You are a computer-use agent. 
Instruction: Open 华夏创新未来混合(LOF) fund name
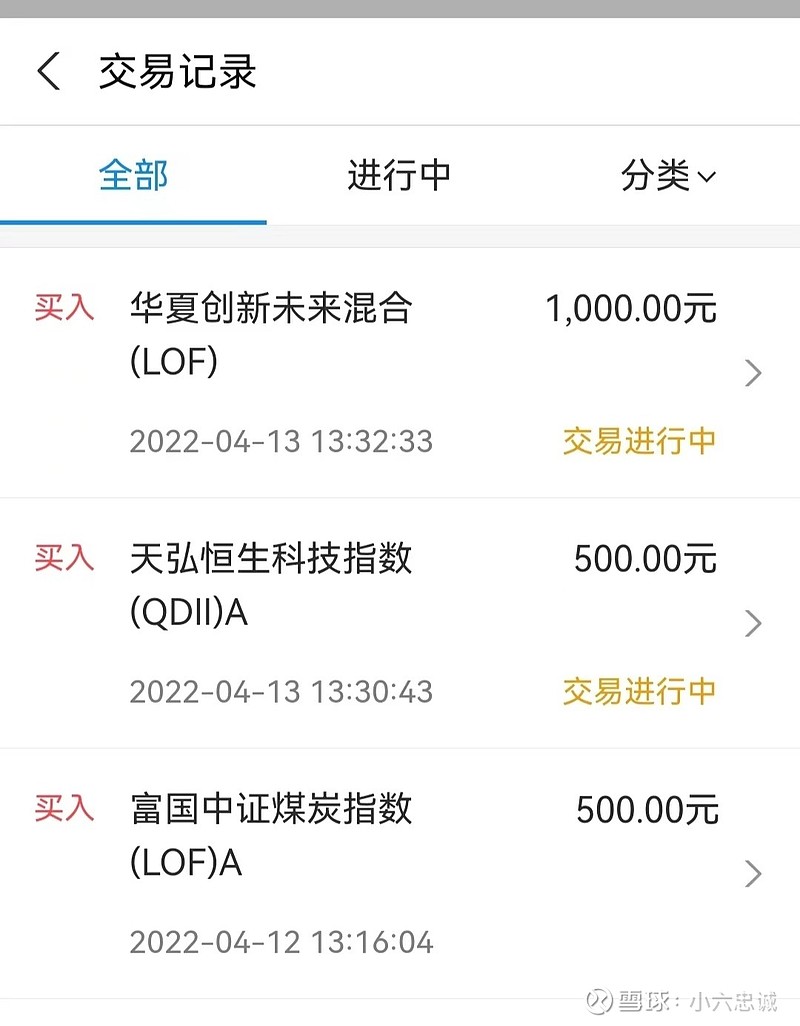pyautogui.click(x=270, y=334)
